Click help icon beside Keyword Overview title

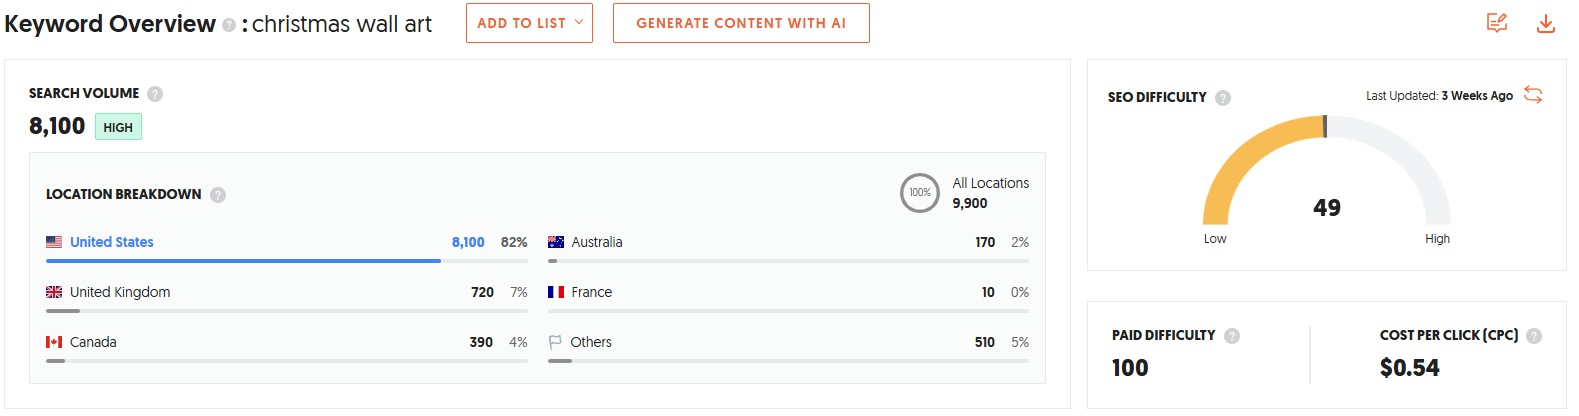pos(229,25)
